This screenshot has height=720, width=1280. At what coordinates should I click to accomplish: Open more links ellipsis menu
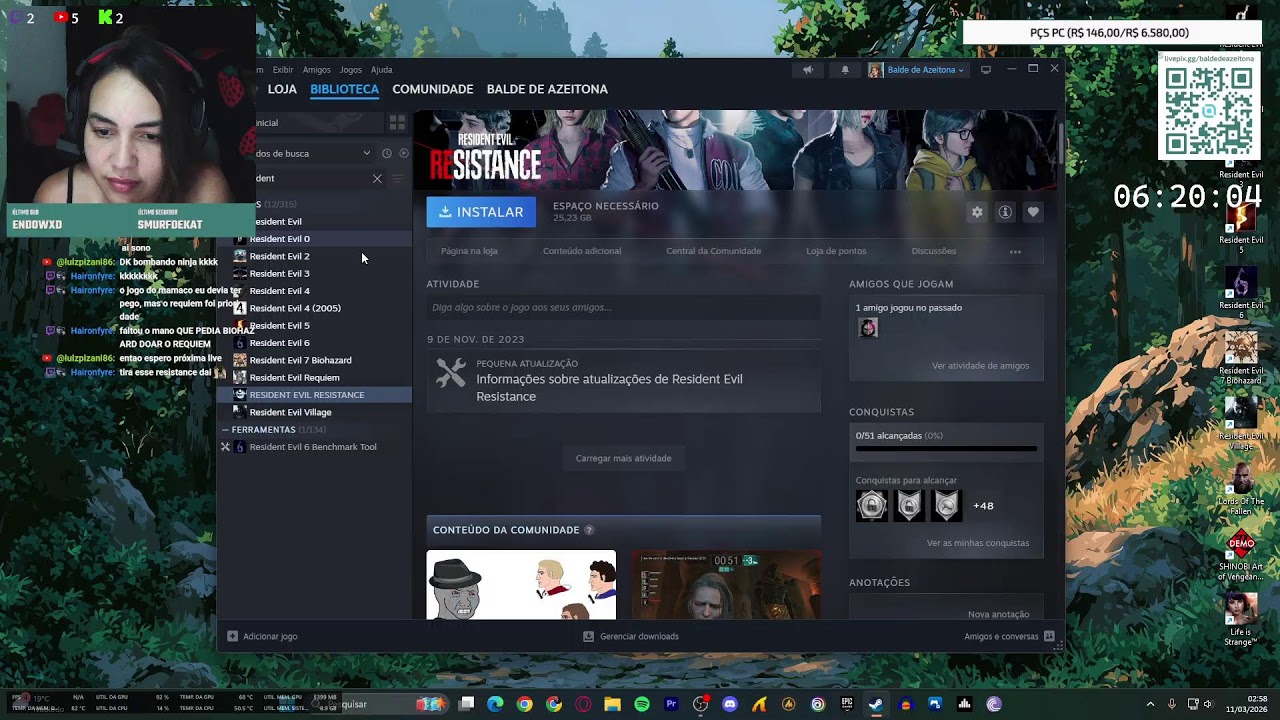(1015, 252)
